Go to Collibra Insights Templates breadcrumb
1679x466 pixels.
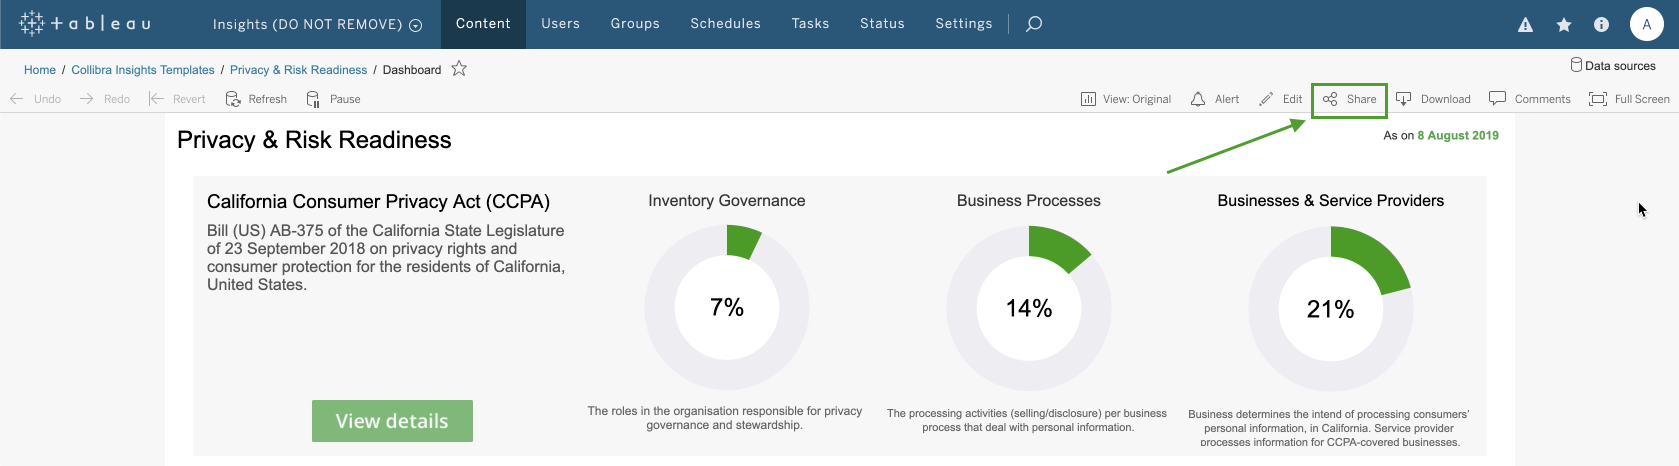[x=143, y=70]
